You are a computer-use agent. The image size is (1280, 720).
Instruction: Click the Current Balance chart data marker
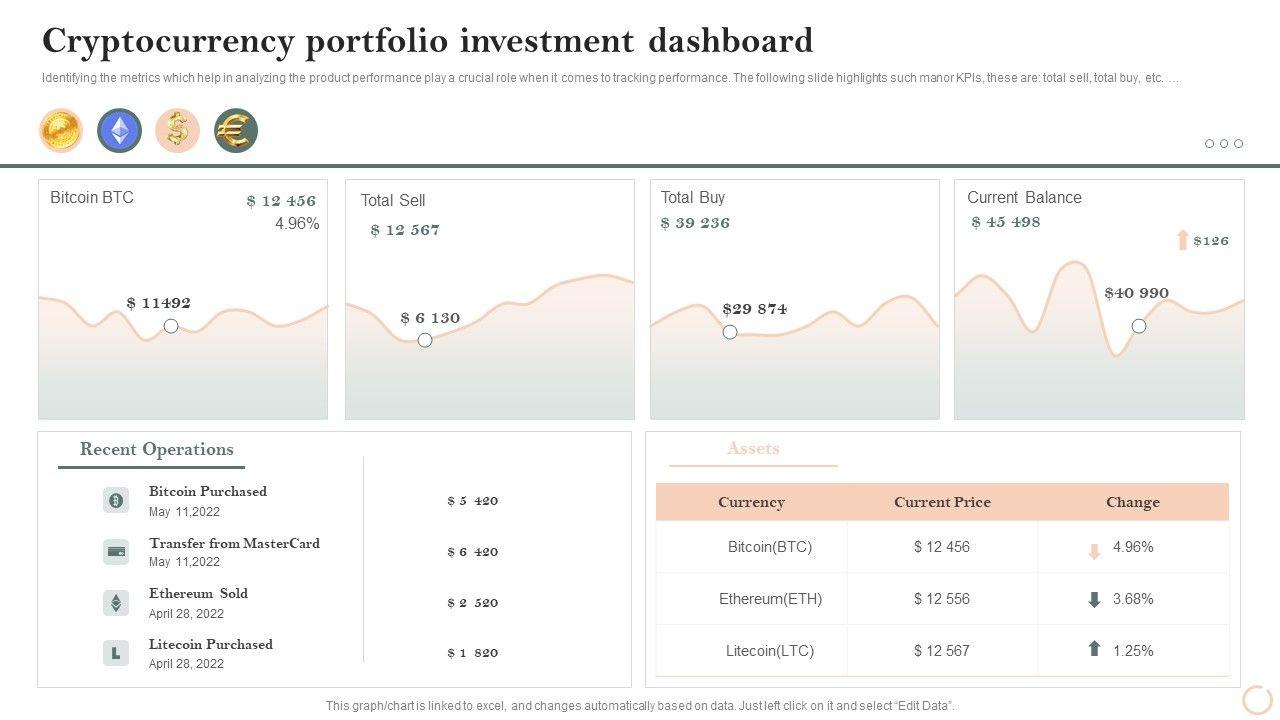pyautogui.click(x=1139, y=326)
